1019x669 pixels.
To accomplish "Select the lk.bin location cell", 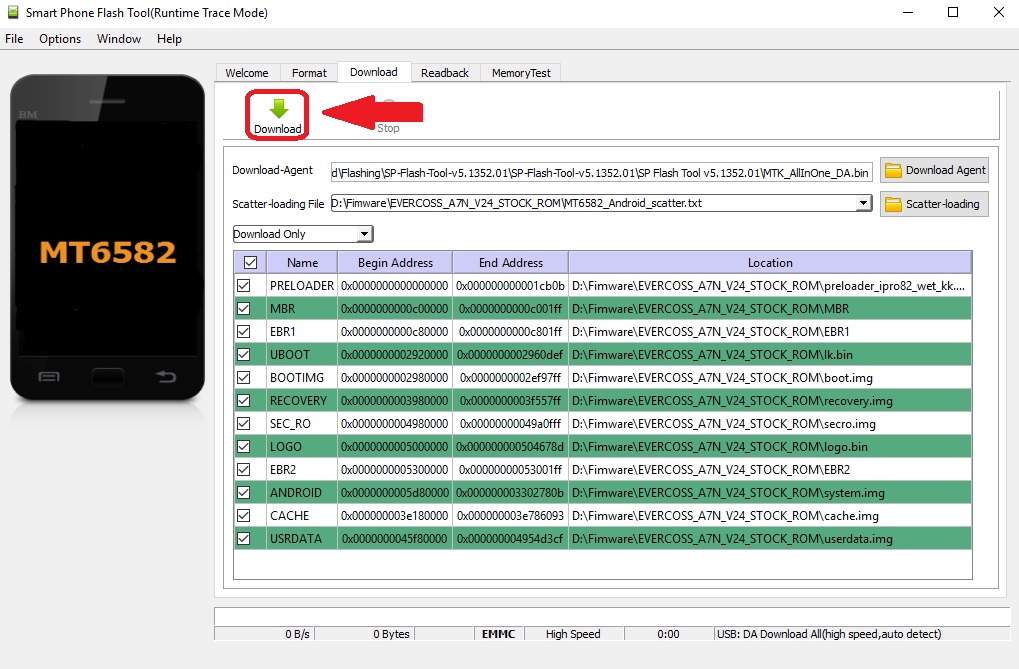I will click(x=770, y=354).
